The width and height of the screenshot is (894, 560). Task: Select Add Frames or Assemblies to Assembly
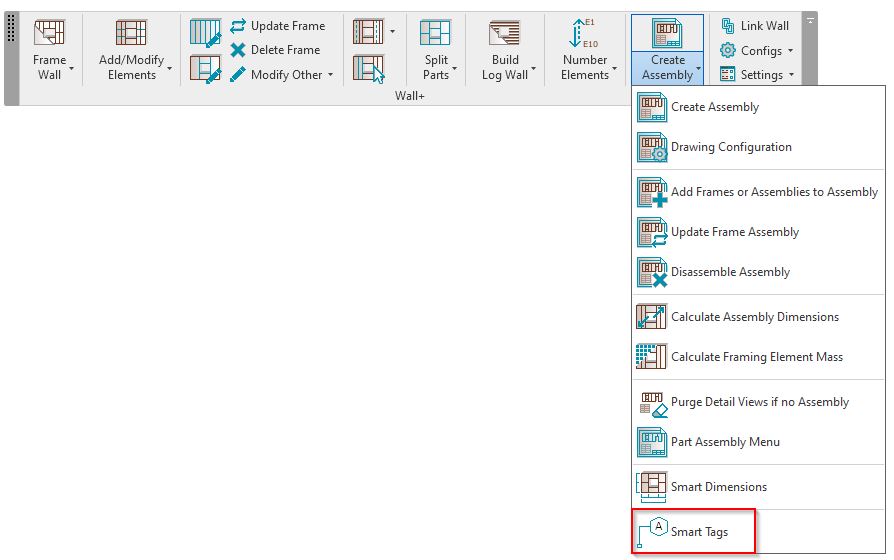pyautogui.click(x=758, y=192)
